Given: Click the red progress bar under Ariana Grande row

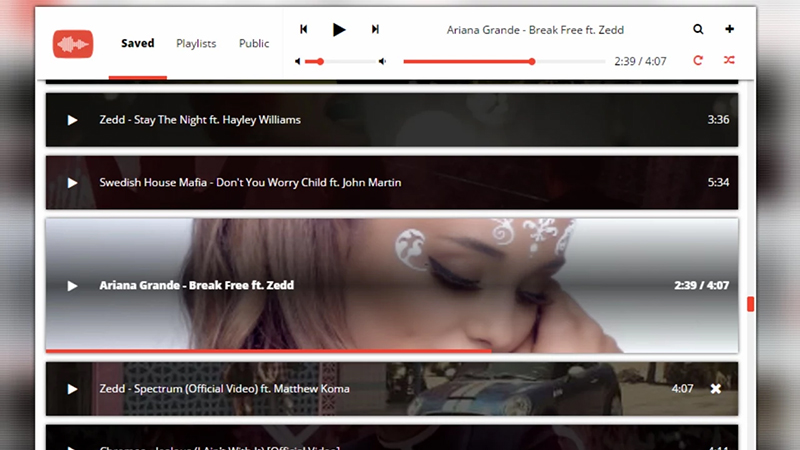Looking at the screenshot, I should [x=268, y=351].
